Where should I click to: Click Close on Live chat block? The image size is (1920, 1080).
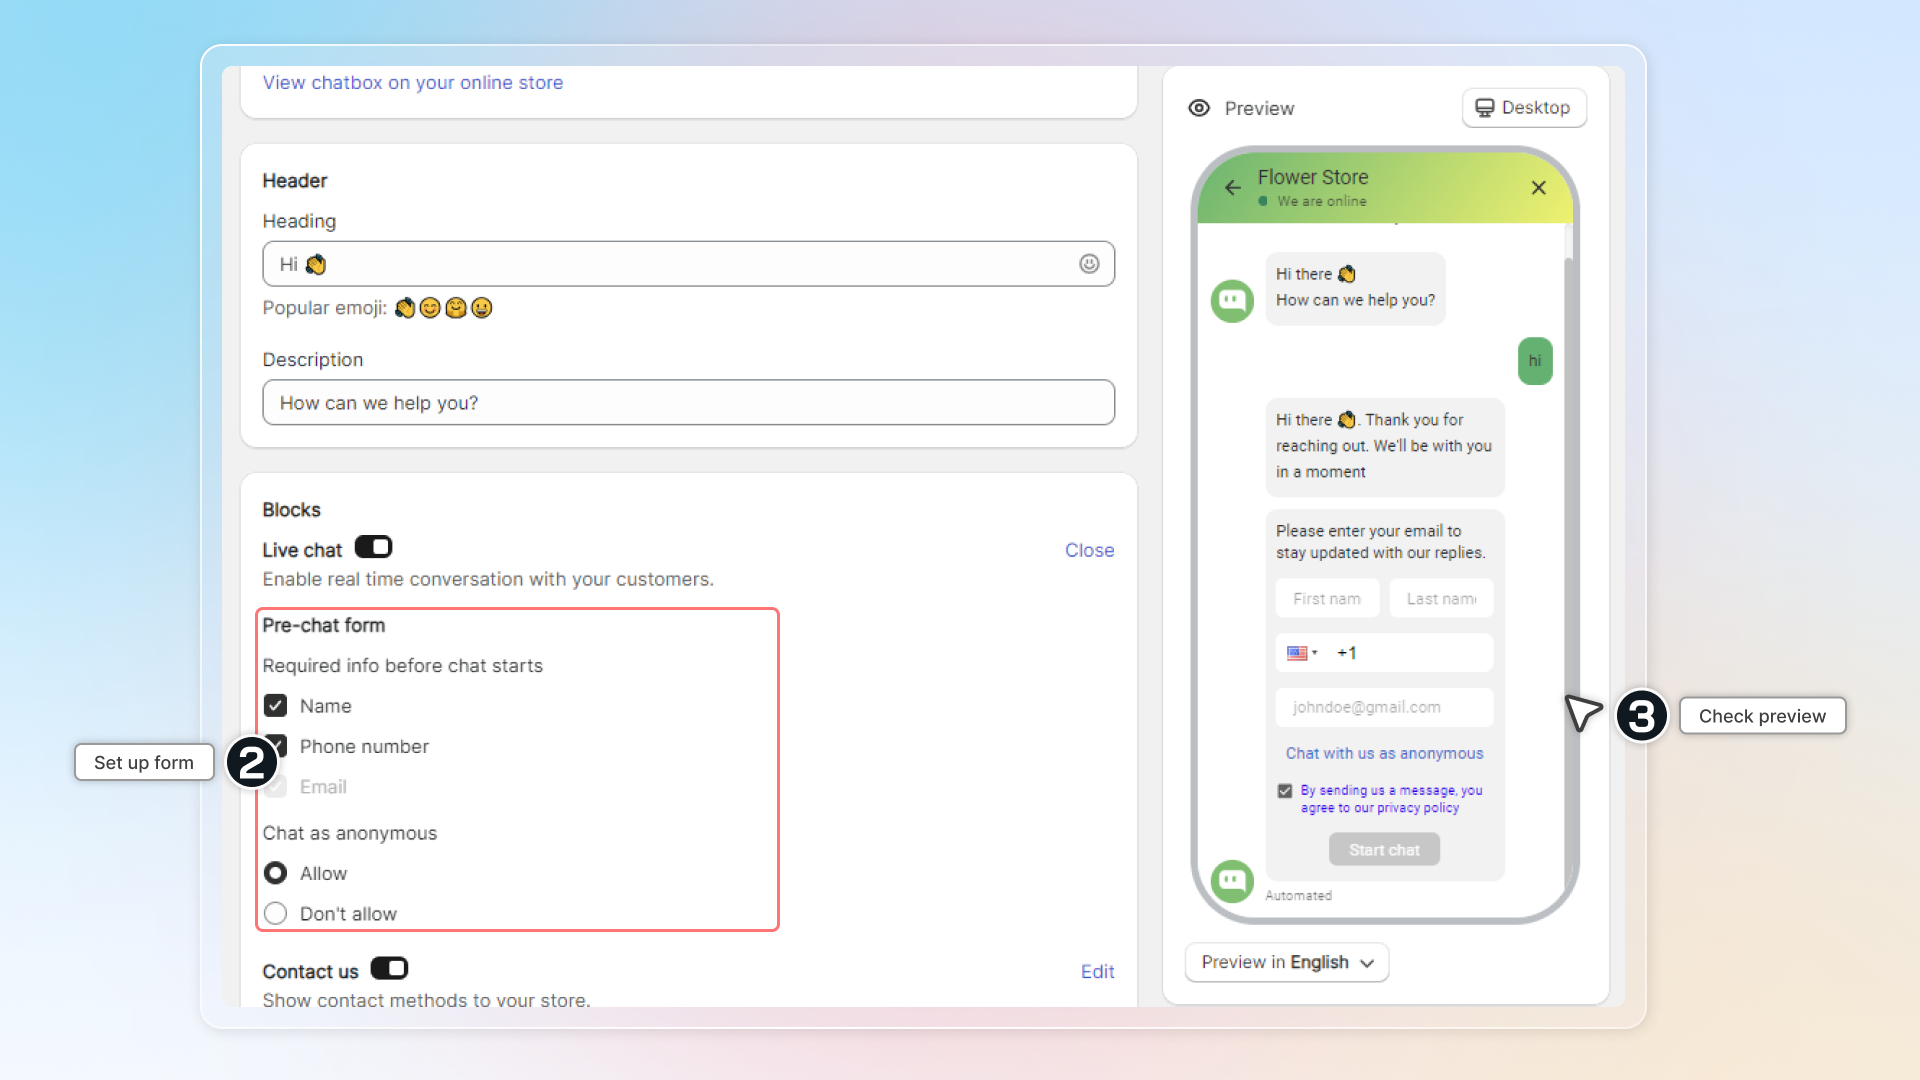click(x=1089, y=550)
